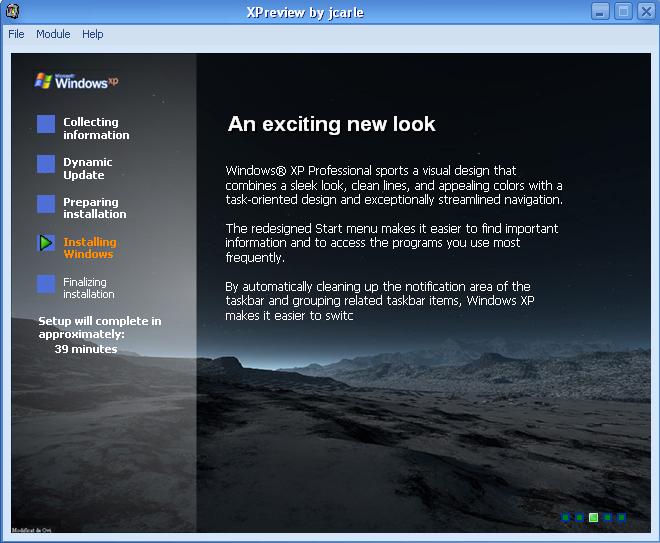The height and width of the screenshot is (543, 660).
Task: Click the blue square beside Preparing installation
Action: tap(46, 204)
